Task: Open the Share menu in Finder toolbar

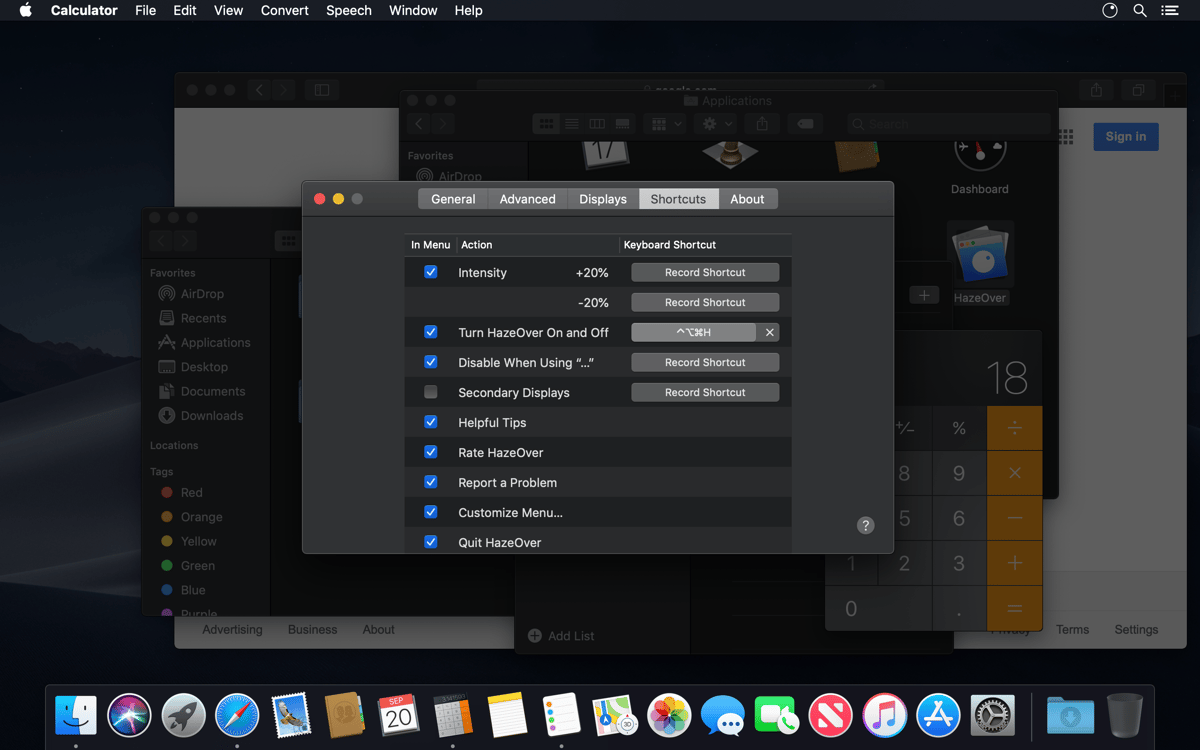Action: point(761,123)
